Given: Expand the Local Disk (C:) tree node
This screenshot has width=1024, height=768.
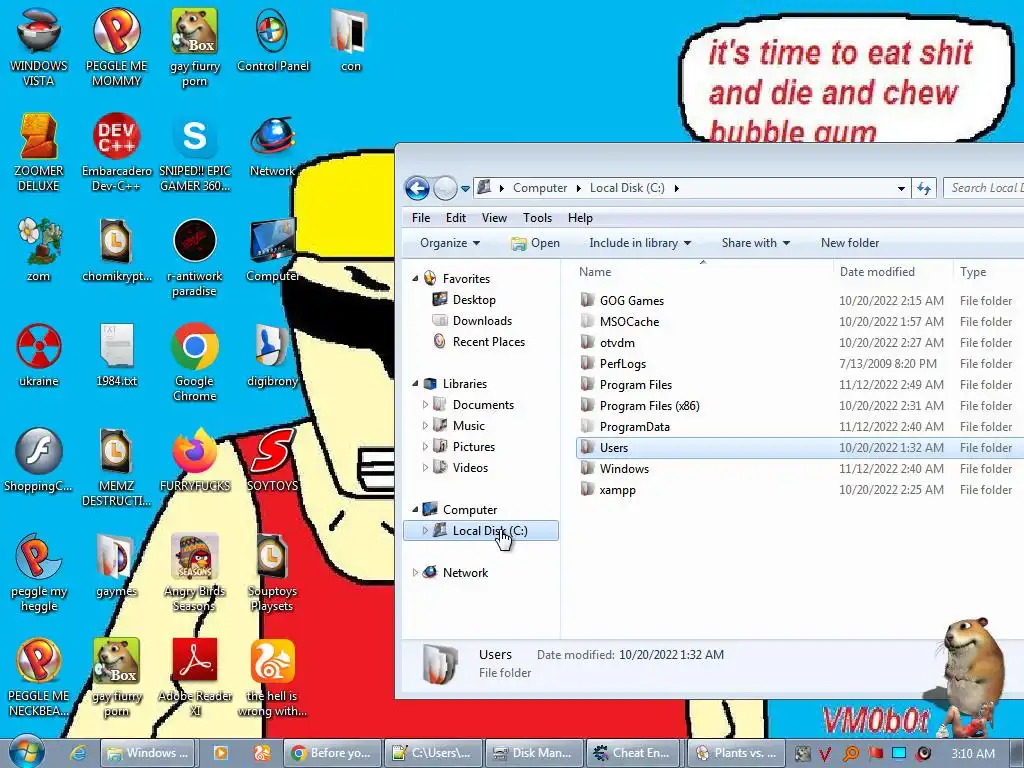Looking at the screenshot, I should (x=425, y=531).
